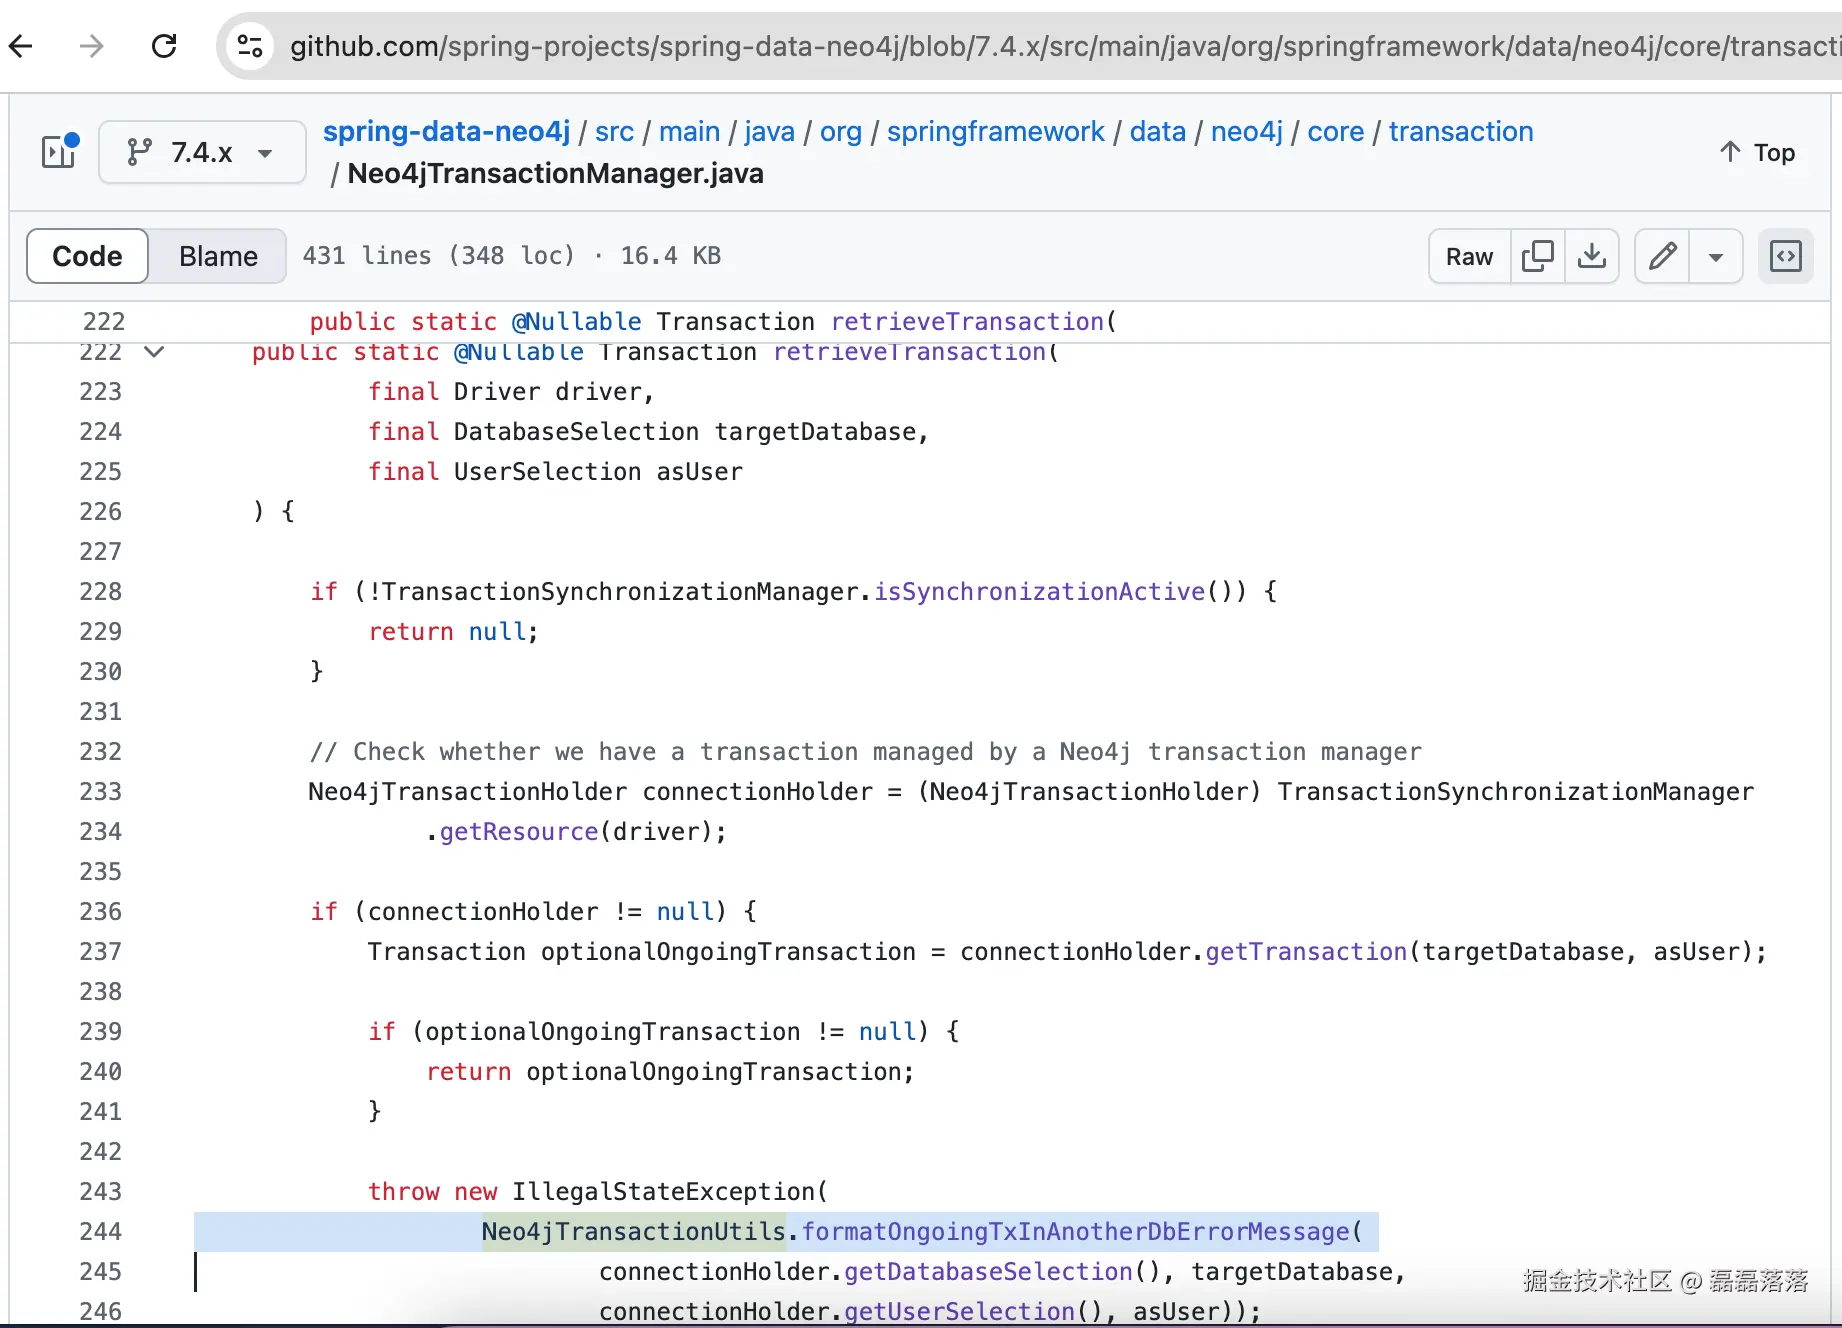The width and height of the screenshot is (1842, 1328).
Task: Click the GitHub URL in the address bar
Action: 1064,46
